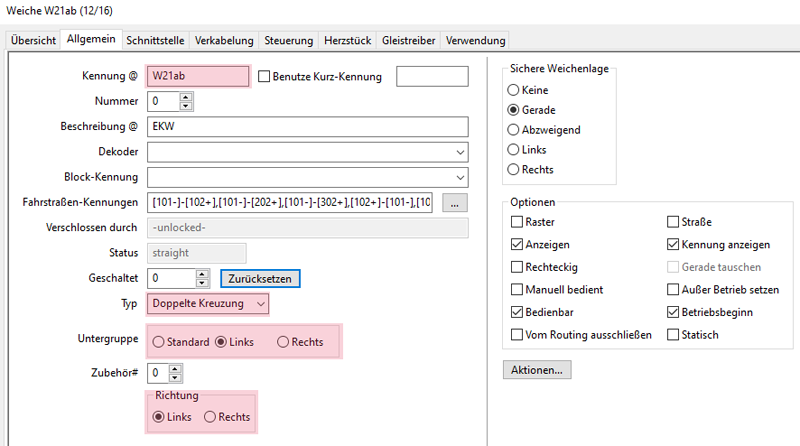800x446 pixels.
Task: Click the ellipsis button beside Fahrstraßen-Kennungen
Action: pos(453,202)
